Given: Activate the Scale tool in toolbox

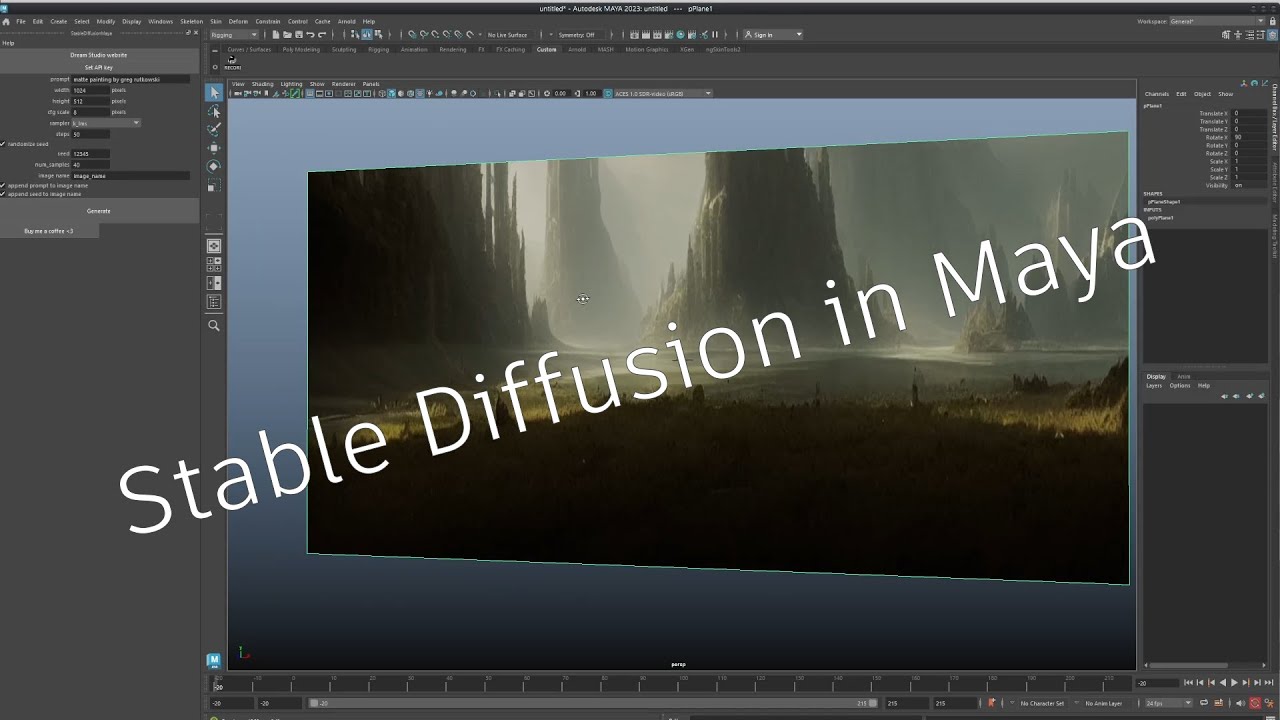Looking at the screenshot, I should [214, 185].
